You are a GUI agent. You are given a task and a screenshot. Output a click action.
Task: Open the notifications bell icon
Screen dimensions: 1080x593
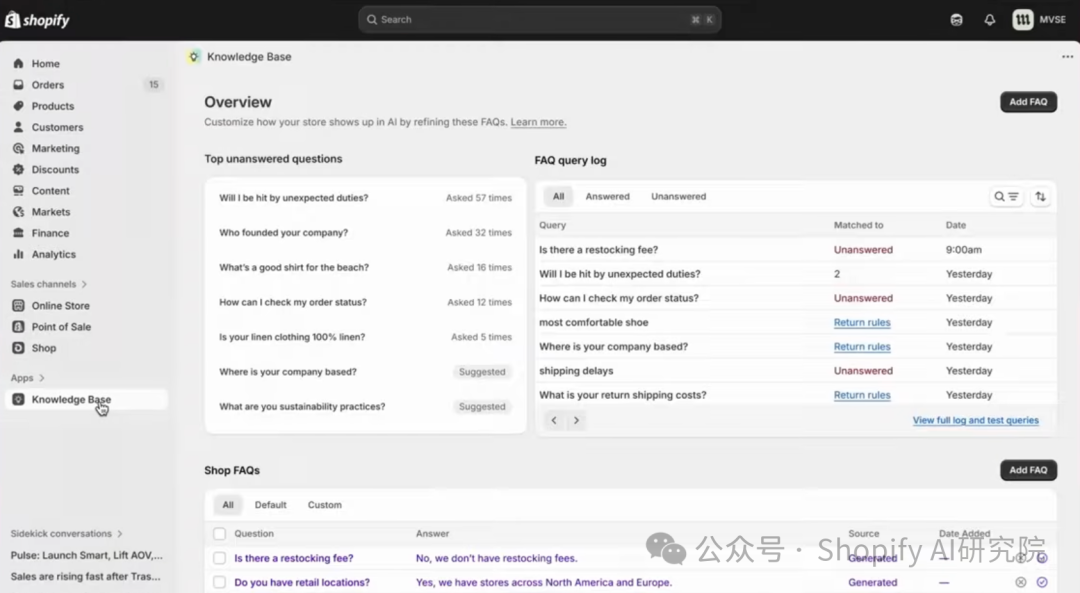click(989, 20)
